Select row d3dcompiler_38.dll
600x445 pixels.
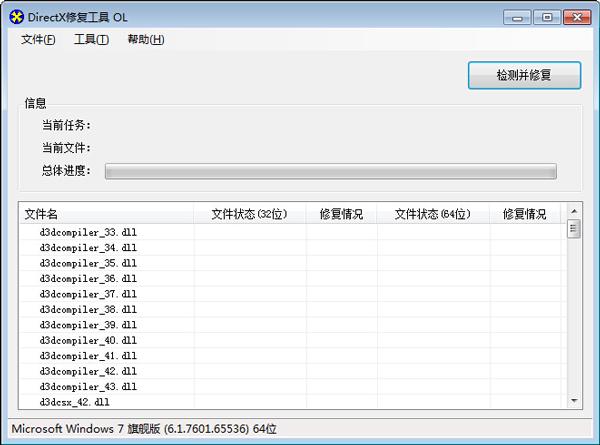click(293, 310)
